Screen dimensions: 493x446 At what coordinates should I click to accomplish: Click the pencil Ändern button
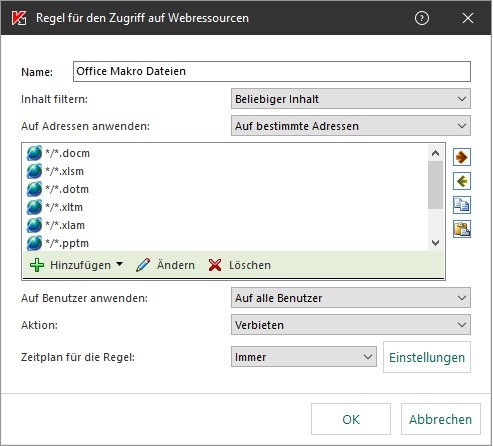coord(165,265)
